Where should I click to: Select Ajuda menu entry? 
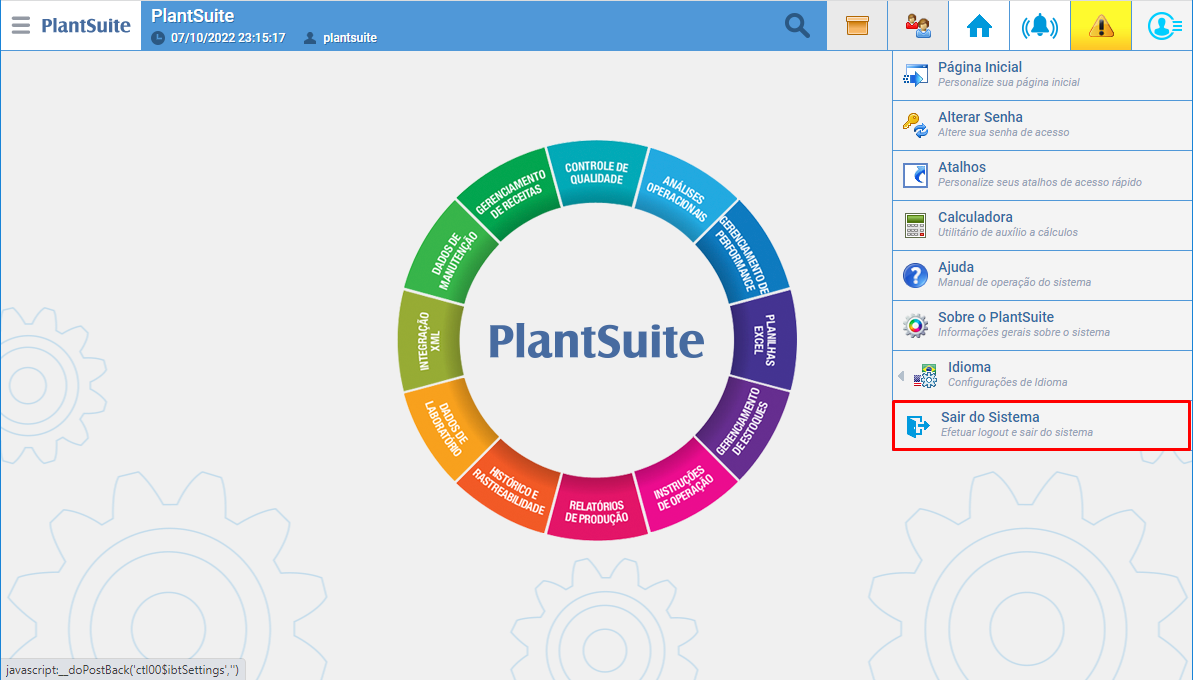[x=1042, y=275]
